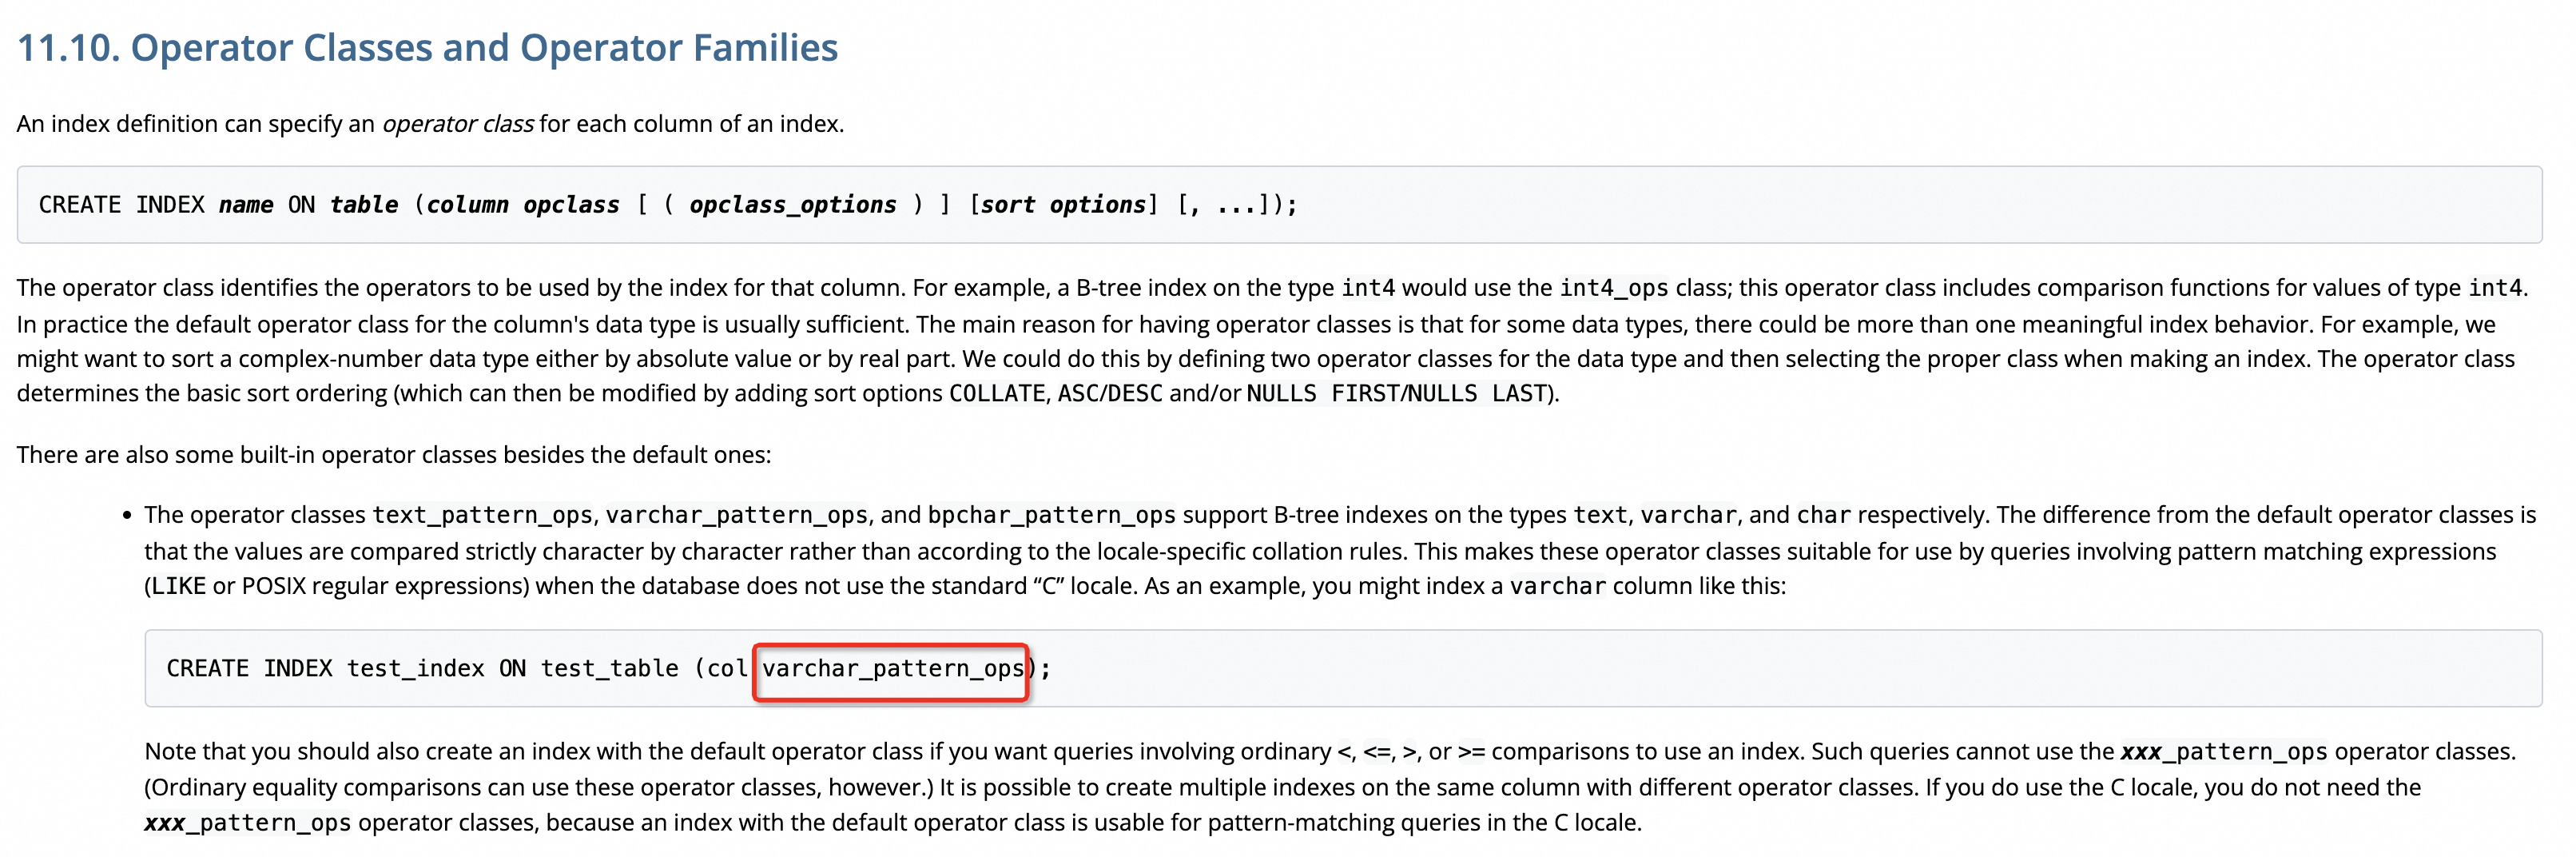Click "bpchar_pattern_ops" in the bullet paragraph

[x=1051, y=515]
